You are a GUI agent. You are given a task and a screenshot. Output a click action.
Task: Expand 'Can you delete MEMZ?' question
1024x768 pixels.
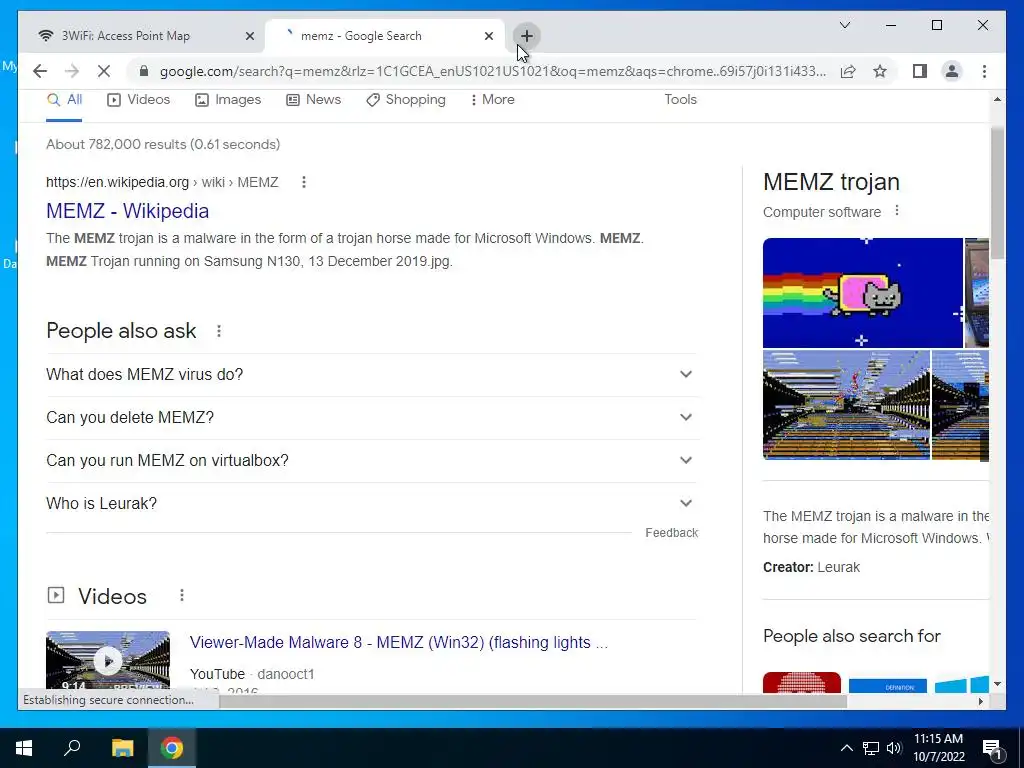[371, 417]
